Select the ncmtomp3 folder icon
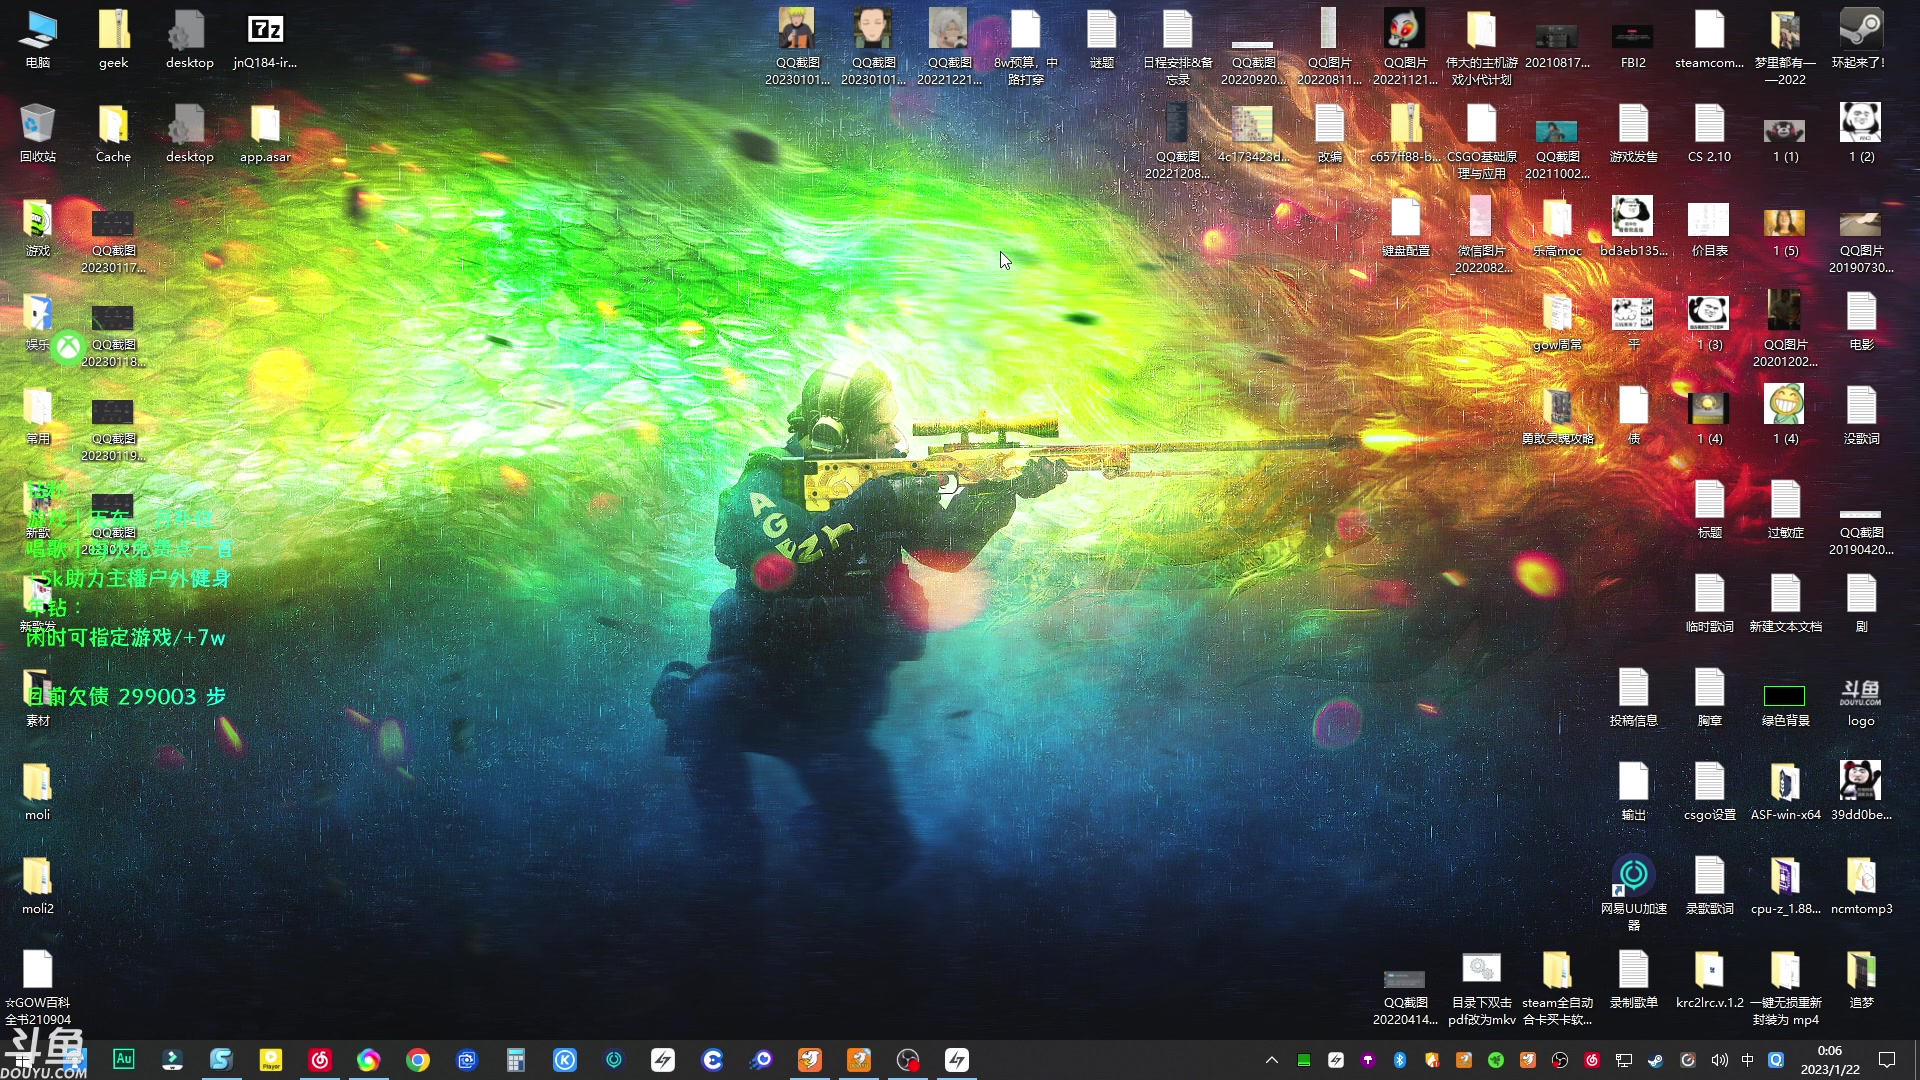 point(1861,884)
